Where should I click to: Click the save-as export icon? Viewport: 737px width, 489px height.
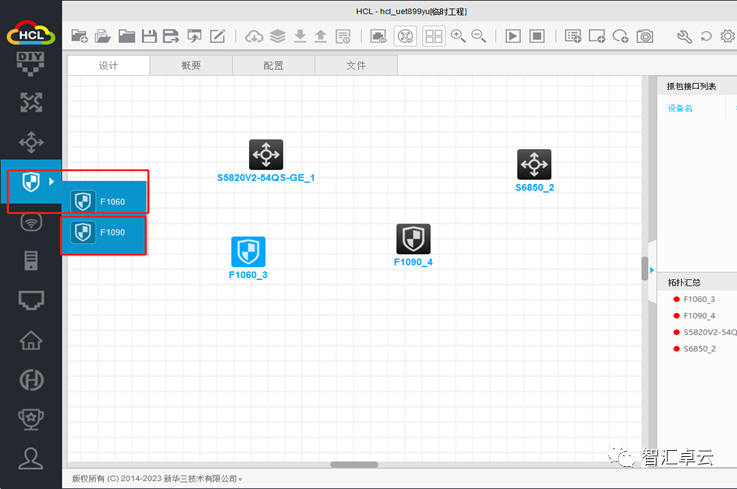171,36
